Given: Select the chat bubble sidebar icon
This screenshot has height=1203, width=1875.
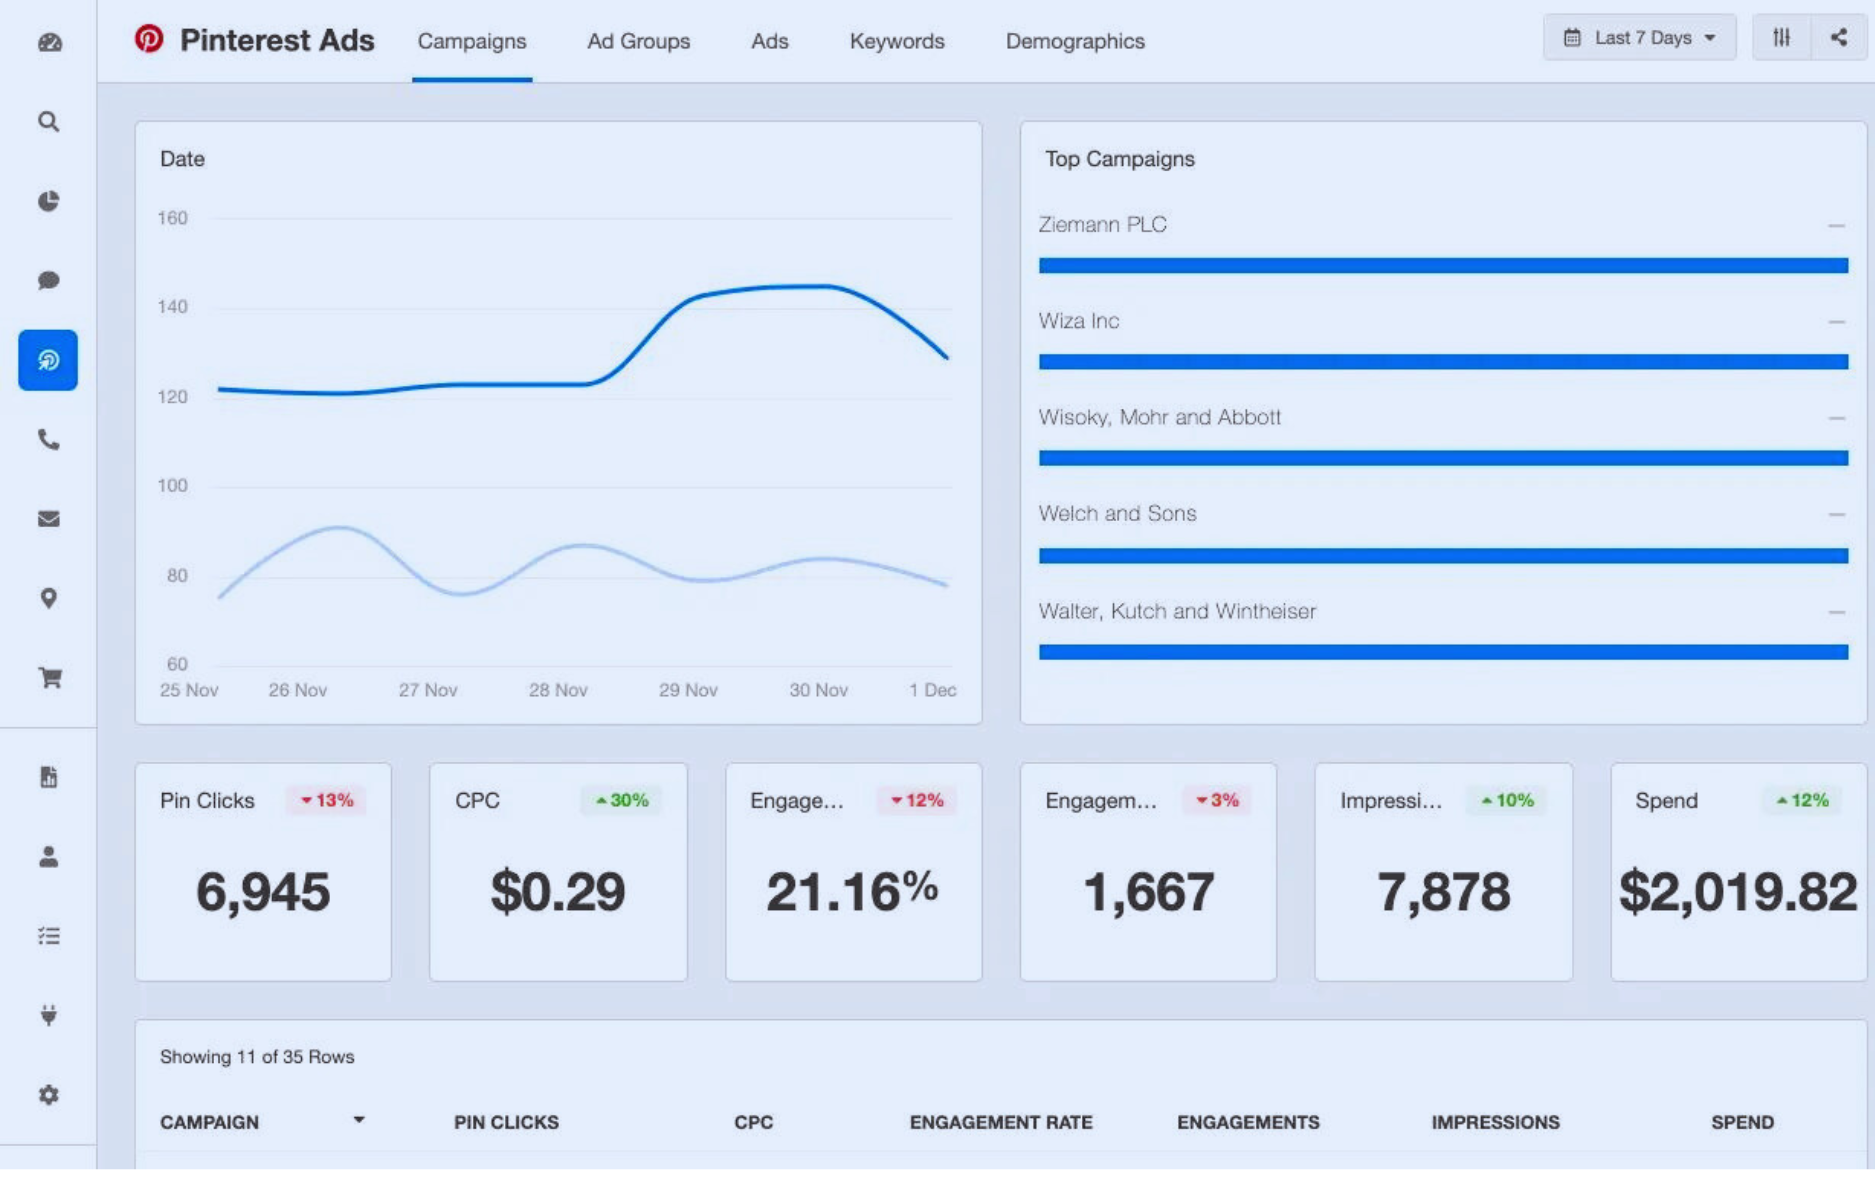Looking at the screenshot, I should (x=49, y=280).
